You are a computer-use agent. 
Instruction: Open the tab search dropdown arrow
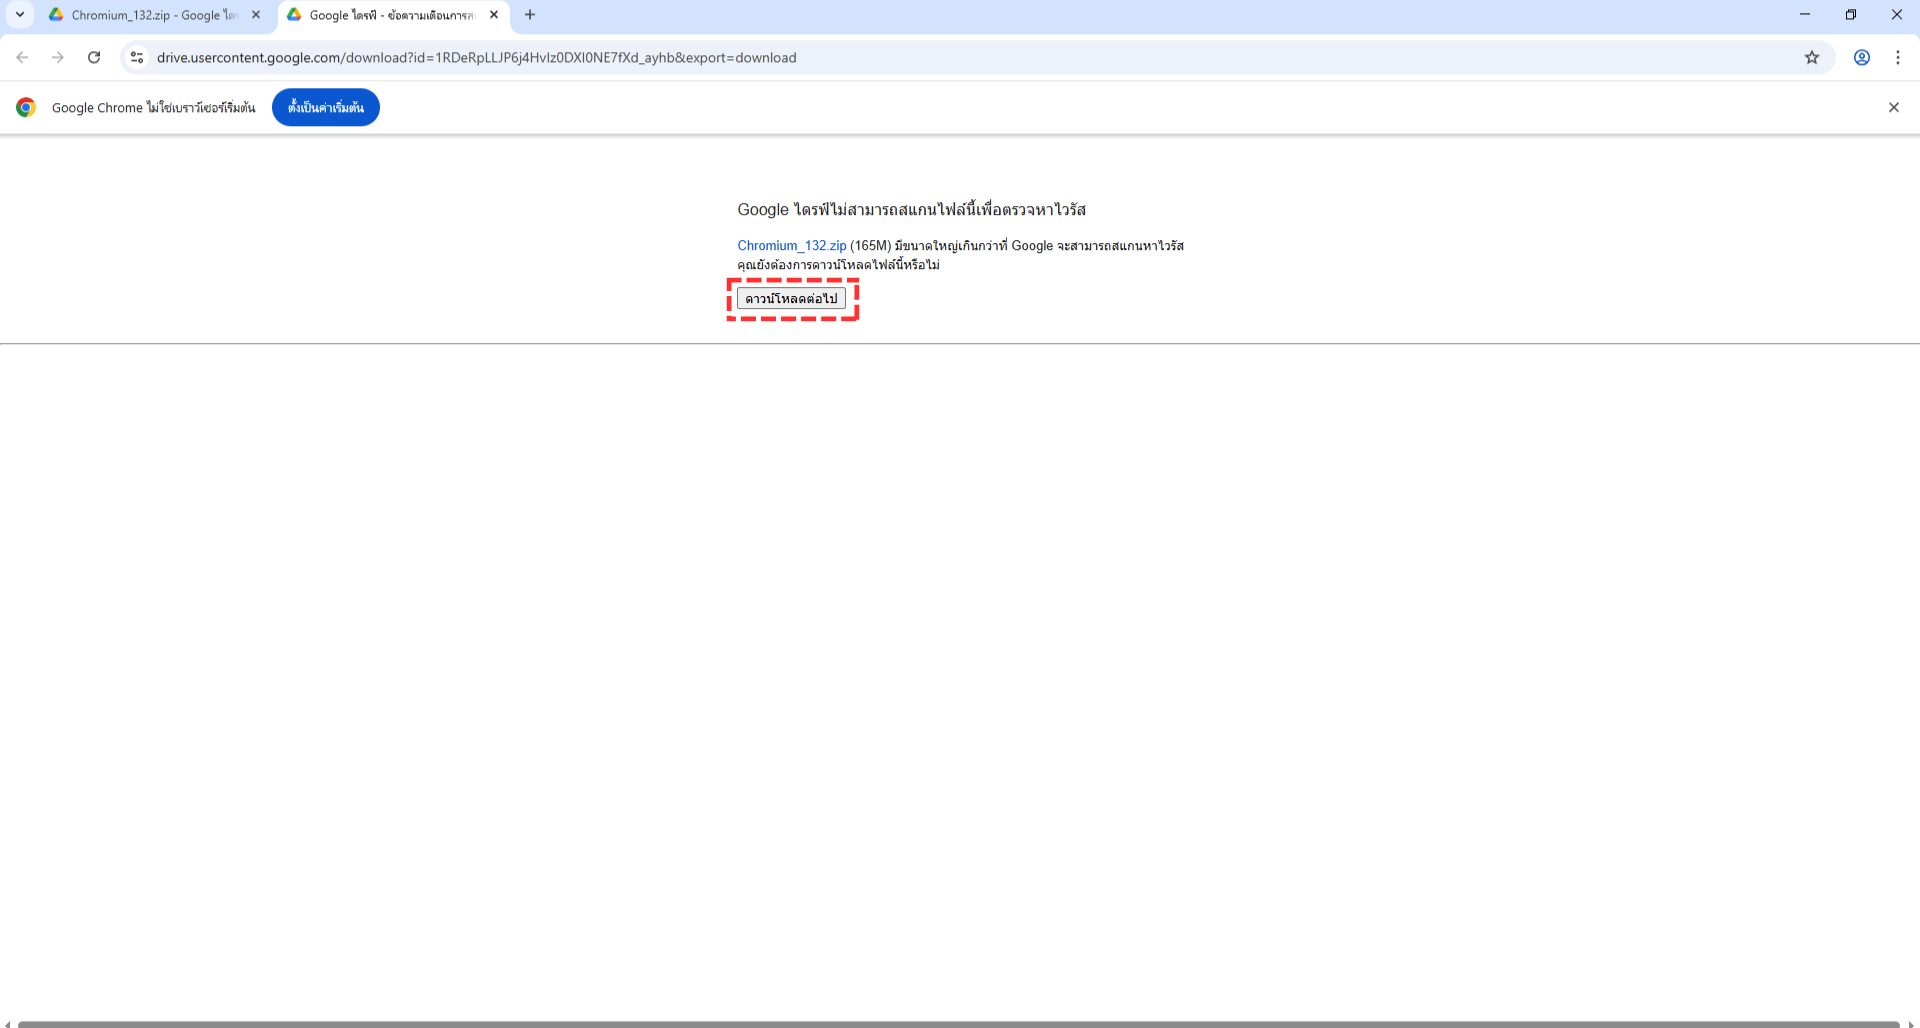20,15
